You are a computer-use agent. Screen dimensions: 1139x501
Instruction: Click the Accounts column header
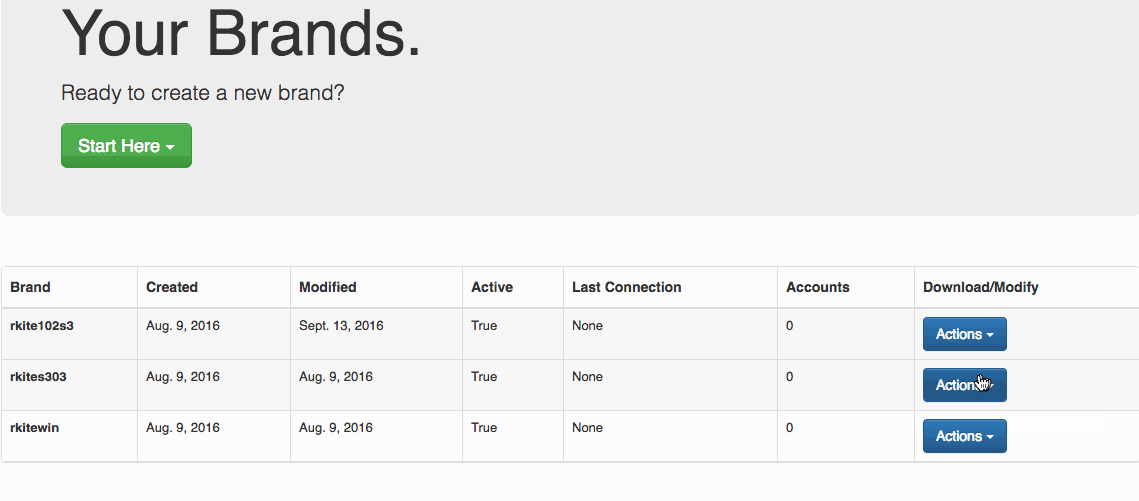[818, 287]
